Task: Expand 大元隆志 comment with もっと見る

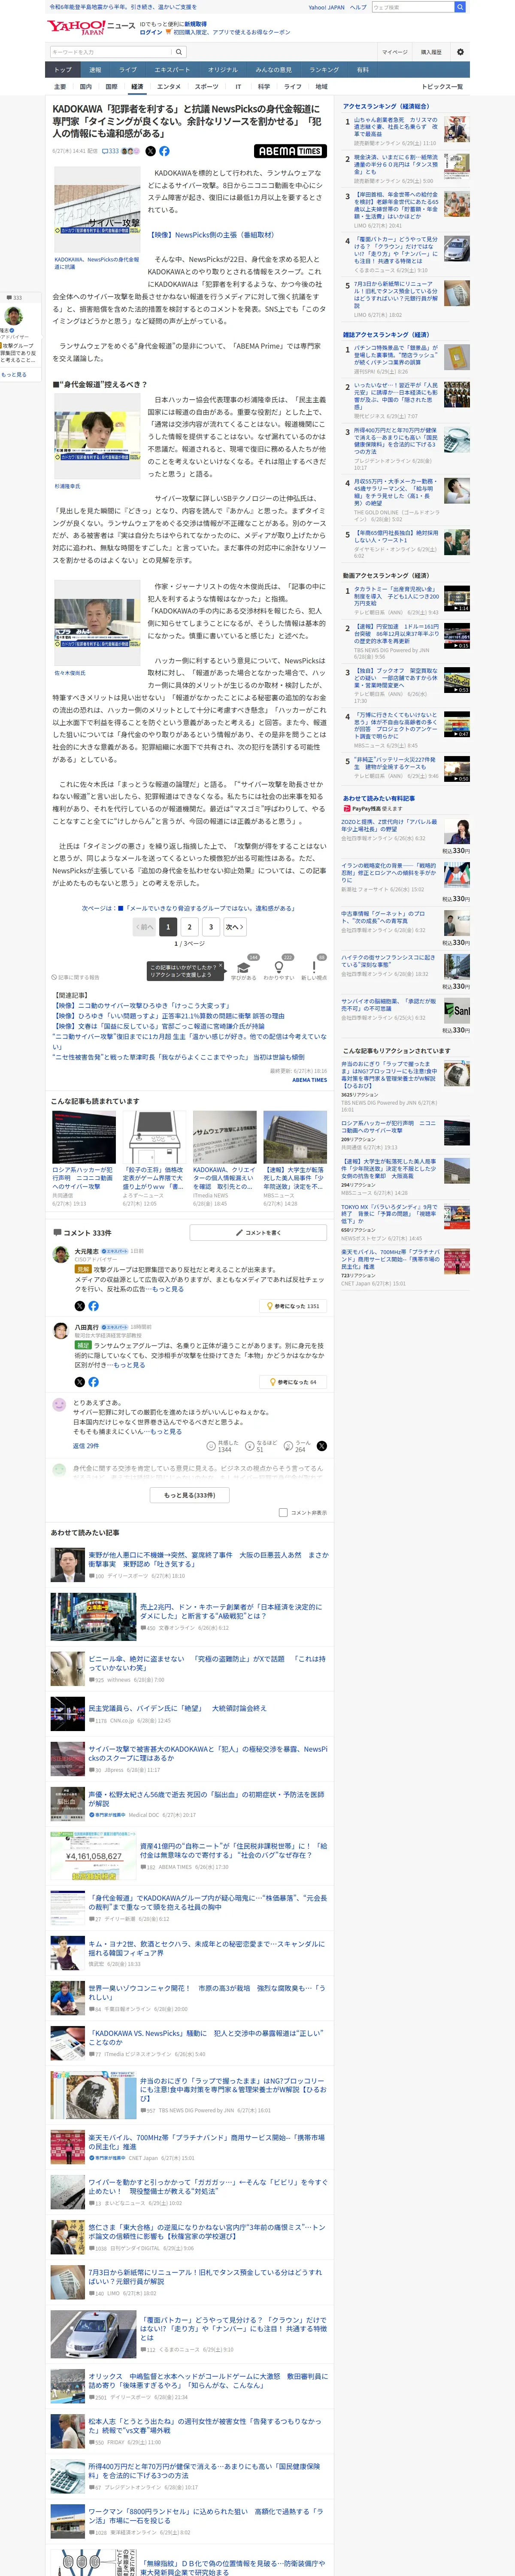Action: click(x=168, y=1288)
